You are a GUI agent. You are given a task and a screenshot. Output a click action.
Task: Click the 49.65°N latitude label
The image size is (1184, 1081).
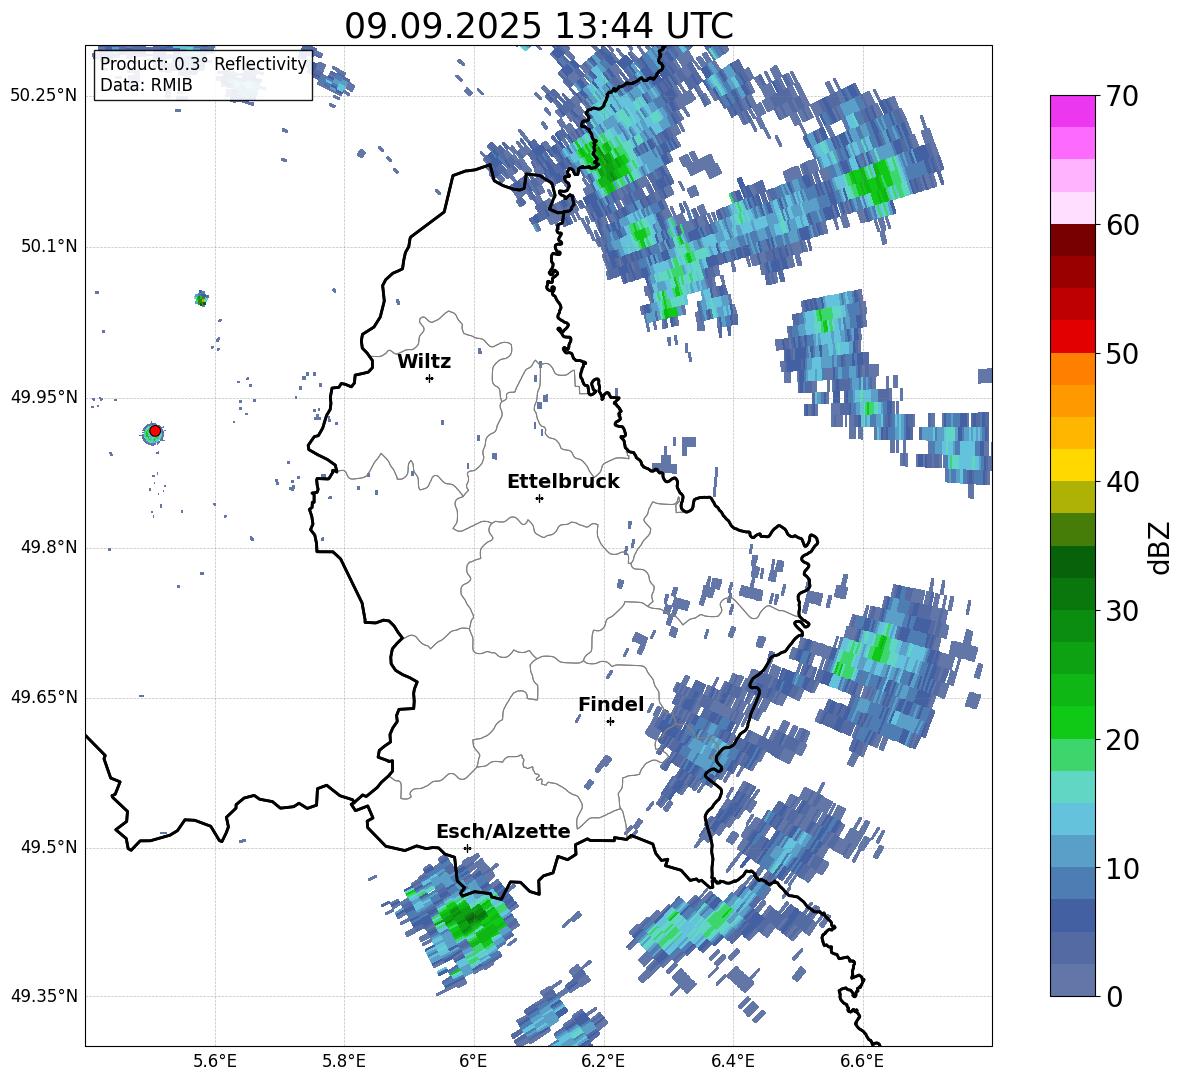(44, 697)
